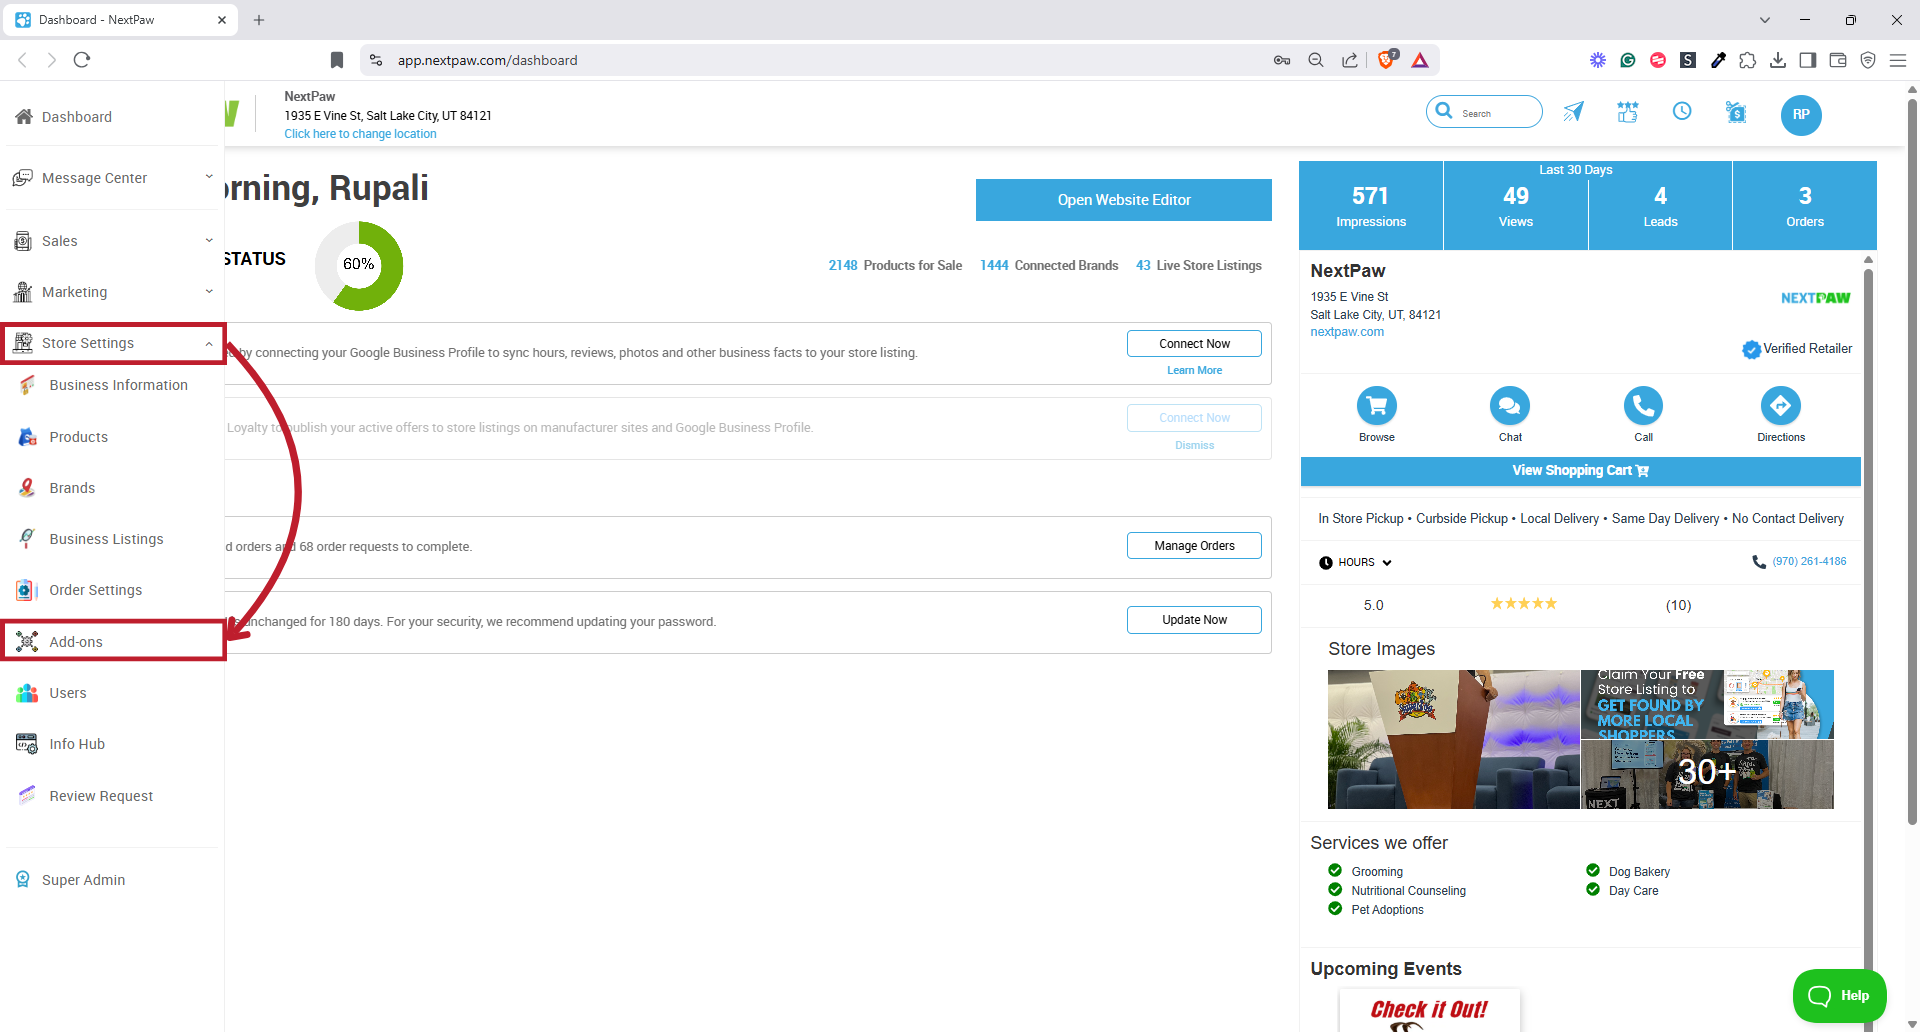Expand the HOURS dropdown

coord(1356,562)
